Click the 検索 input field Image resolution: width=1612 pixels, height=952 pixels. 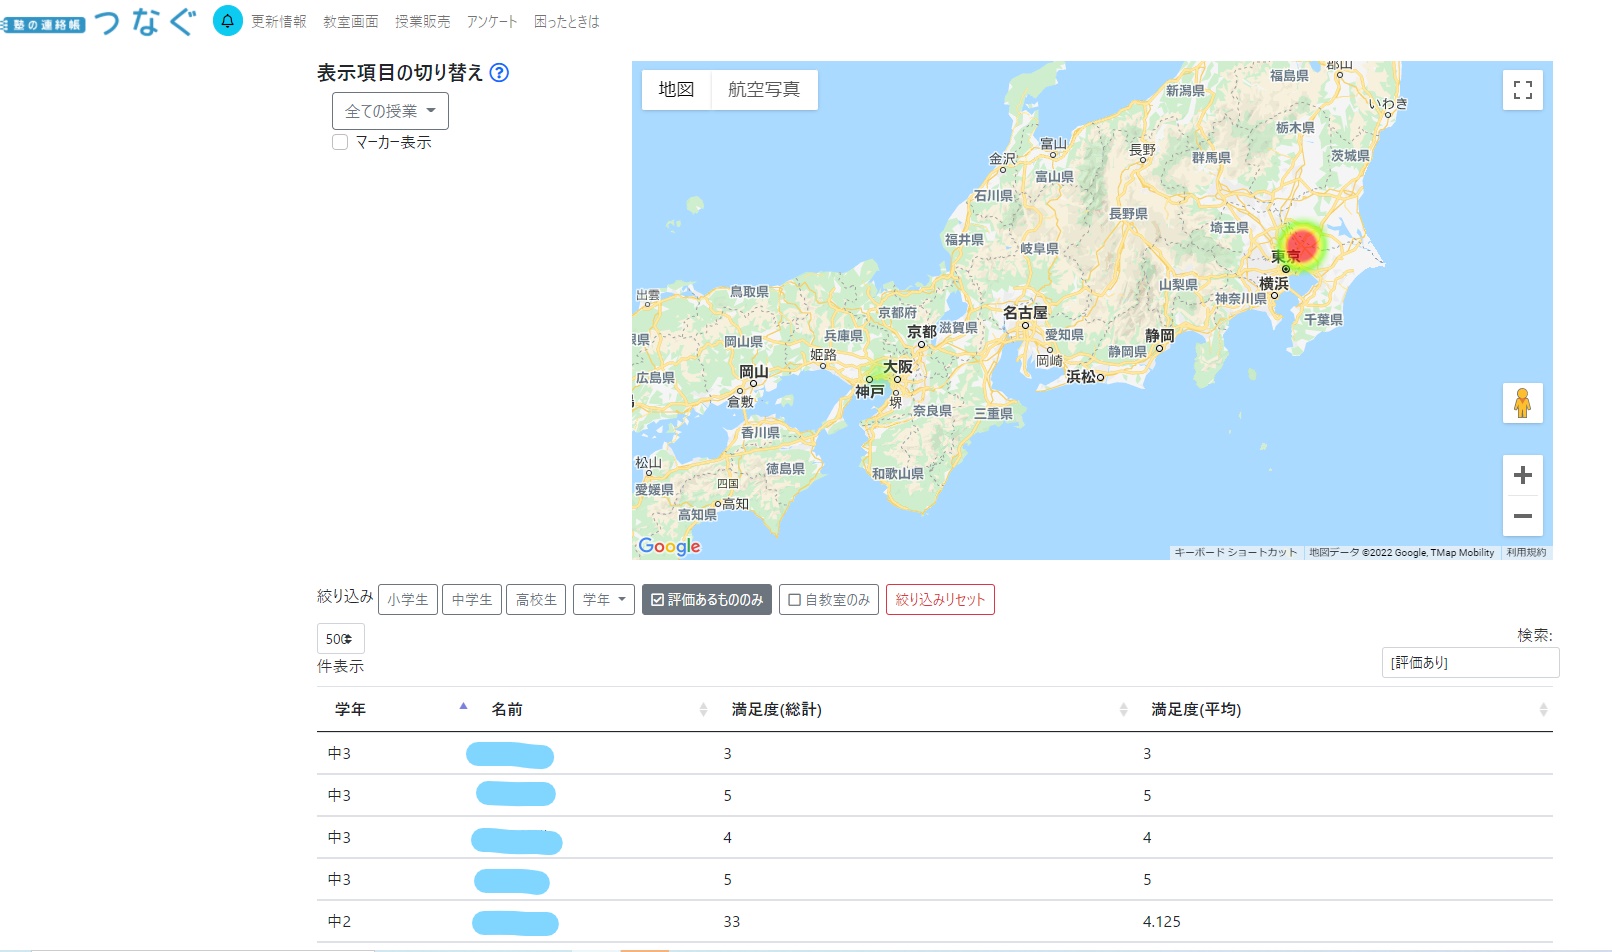[1470, 662]
